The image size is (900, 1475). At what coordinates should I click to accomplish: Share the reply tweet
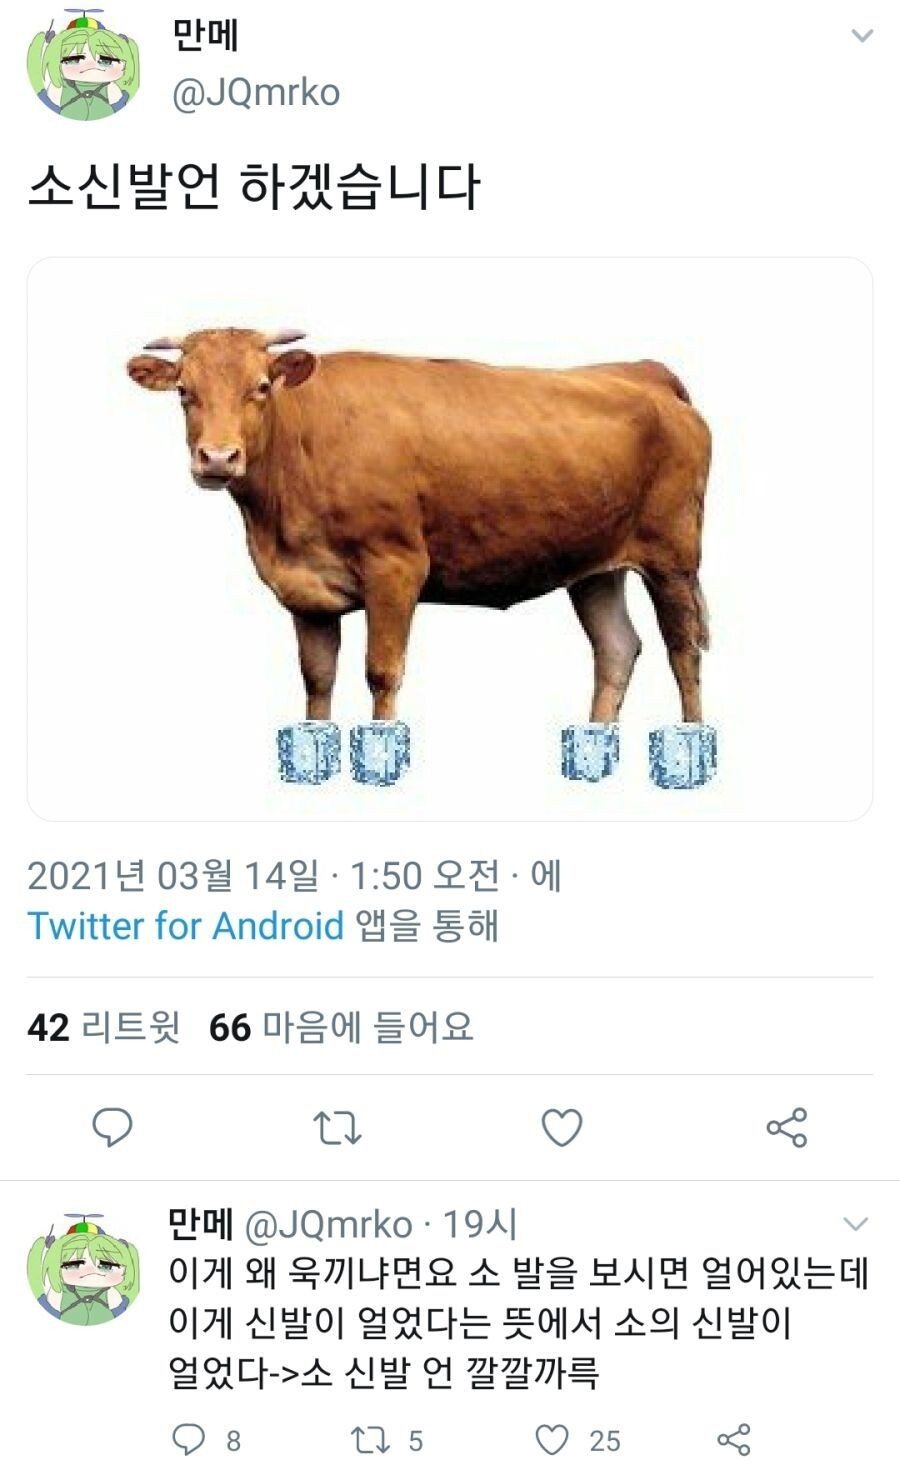(x=734, y=1439)
